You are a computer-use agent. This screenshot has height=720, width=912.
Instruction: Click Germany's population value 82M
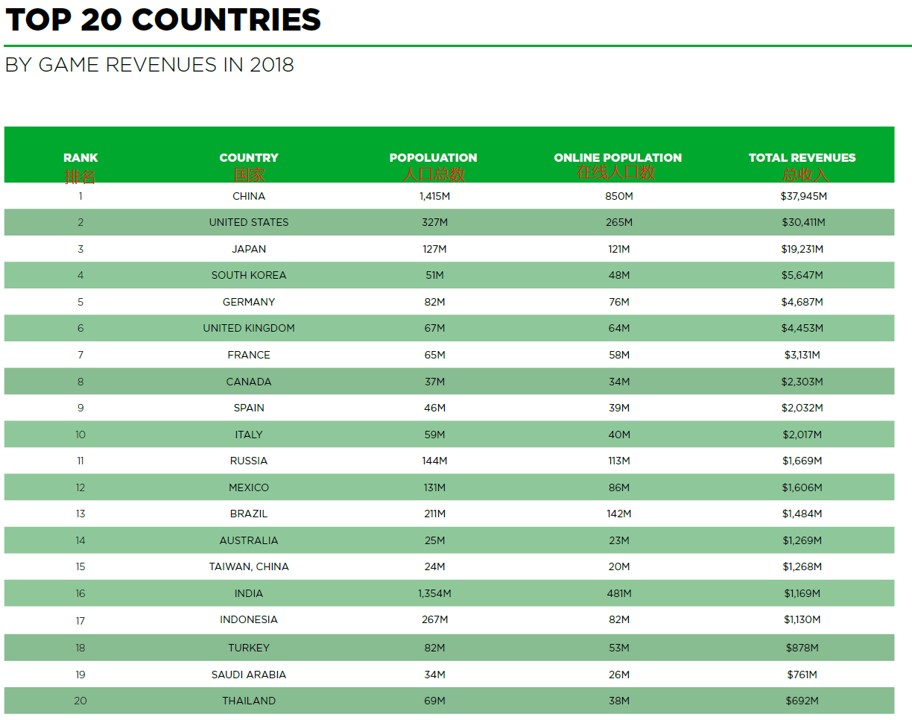pos(434,302)
